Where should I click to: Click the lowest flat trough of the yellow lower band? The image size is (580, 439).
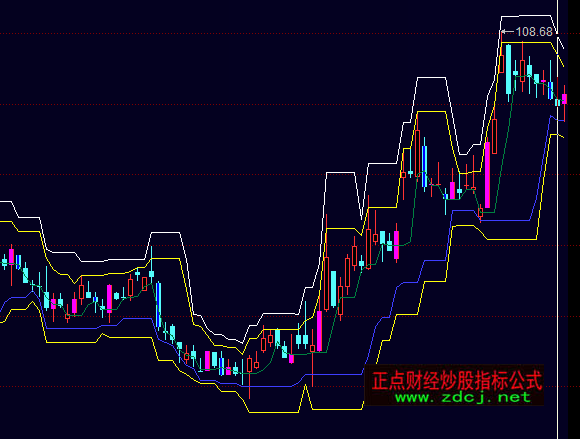tap(274, 412)
